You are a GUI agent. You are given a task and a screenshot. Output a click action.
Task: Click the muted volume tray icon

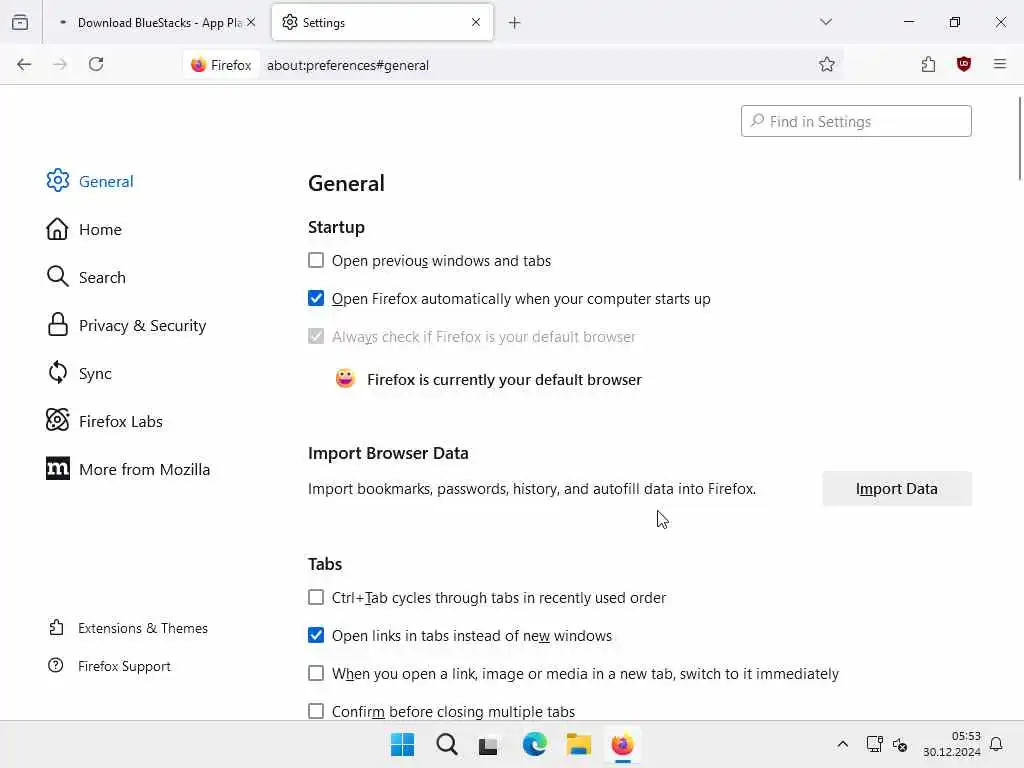(x=900, y=744)
